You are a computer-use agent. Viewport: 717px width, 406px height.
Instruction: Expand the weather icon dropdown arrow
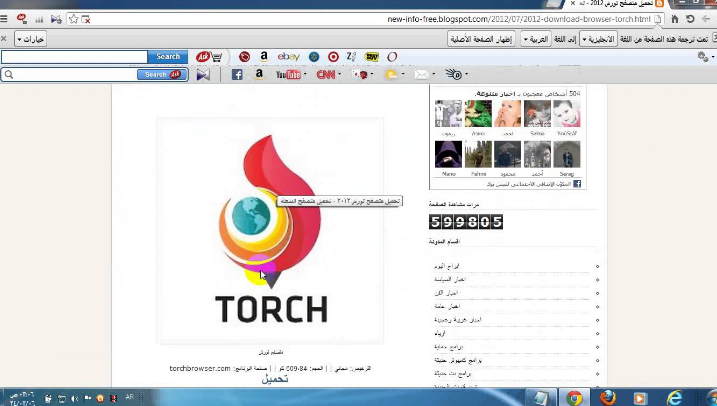402,74
